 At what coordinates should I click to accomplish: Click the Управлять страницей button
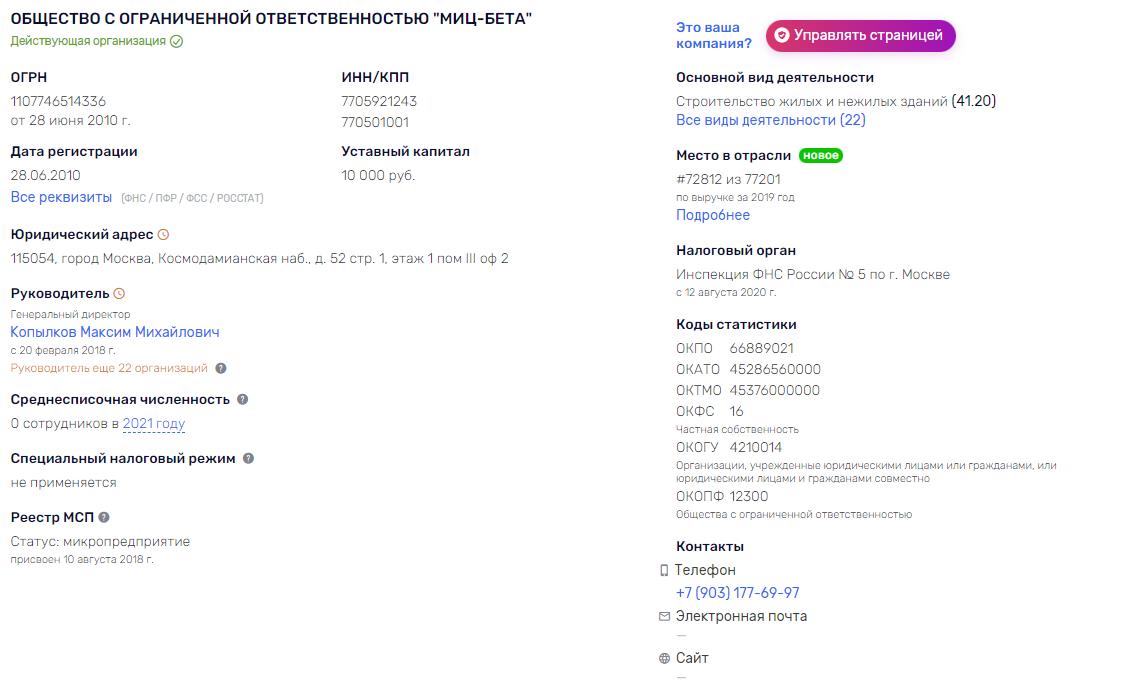[860, 36]
